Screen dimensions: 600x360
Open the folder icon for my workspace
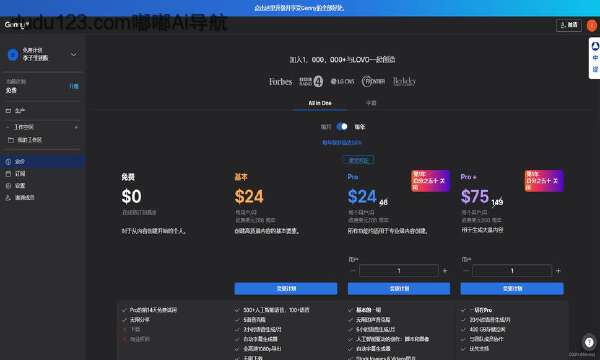tap(11, 140)
